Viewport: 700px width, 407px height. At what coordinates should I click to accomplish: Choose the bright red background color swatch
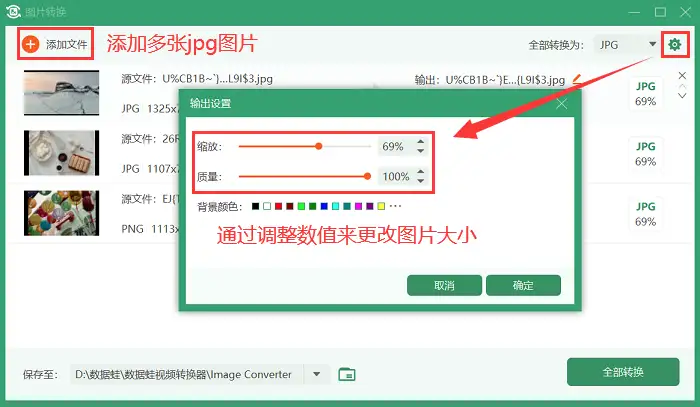279,206
